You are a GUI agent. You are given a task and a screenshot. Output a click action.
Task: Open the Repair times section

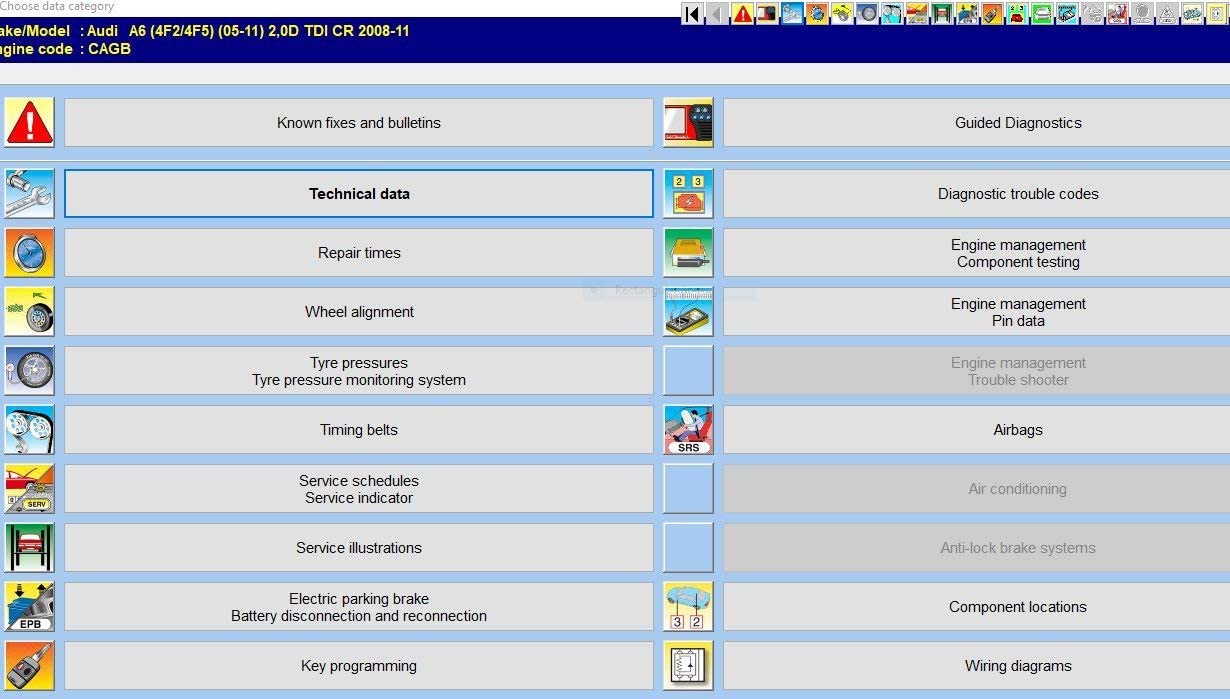coord(359,252)
